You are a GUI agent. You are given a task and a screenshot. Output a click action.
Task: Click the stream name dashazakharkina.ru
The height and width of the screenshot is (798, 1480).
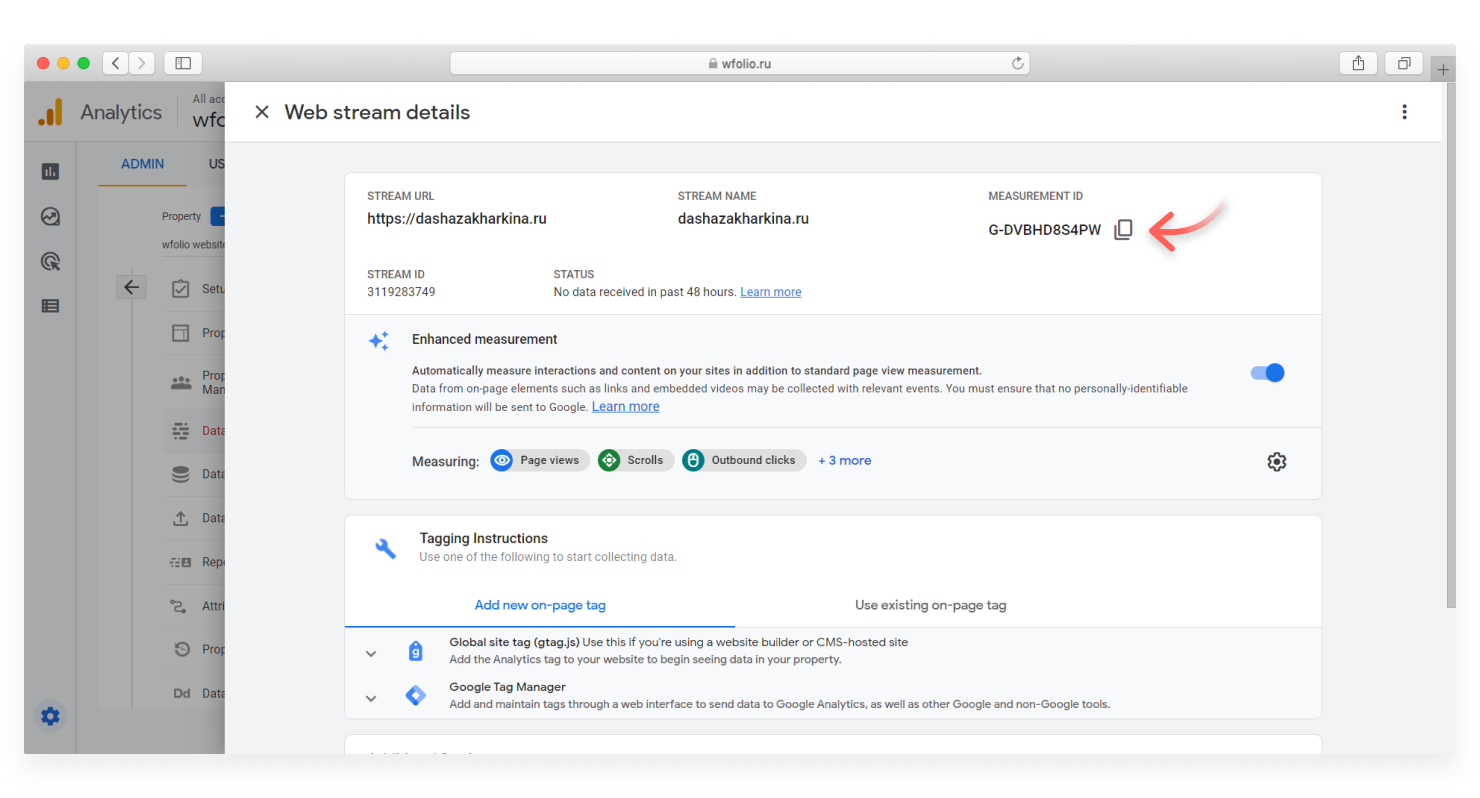point(743,218)
